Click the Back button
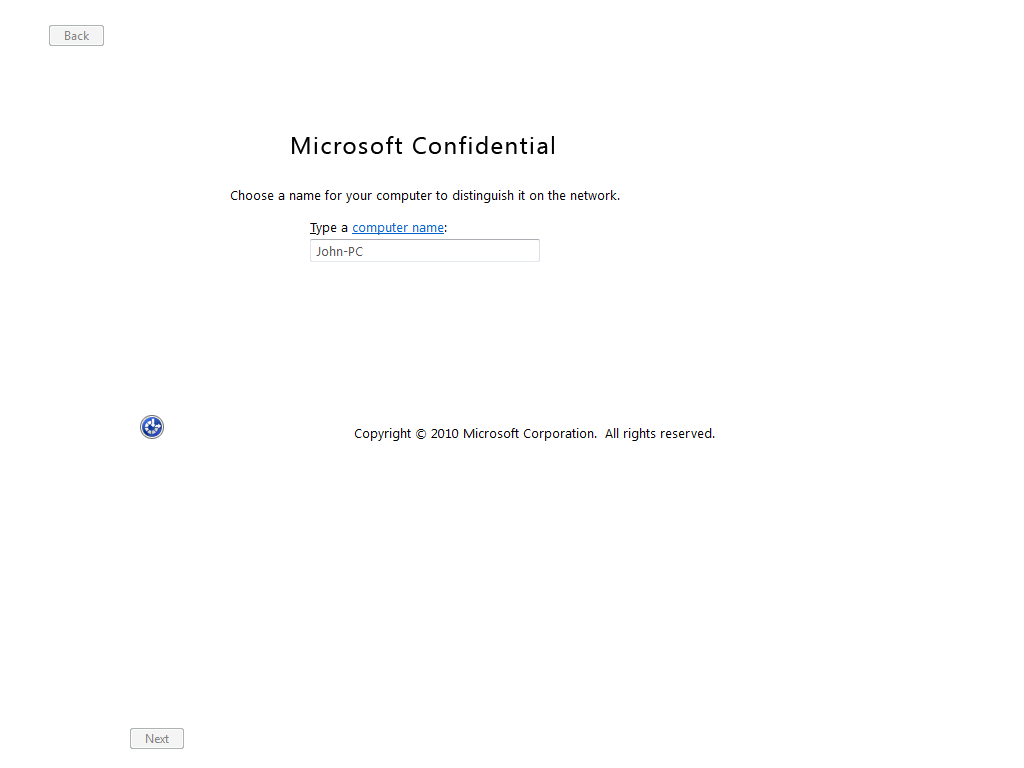Viewport: 1024px width, 768px height. 76,36
